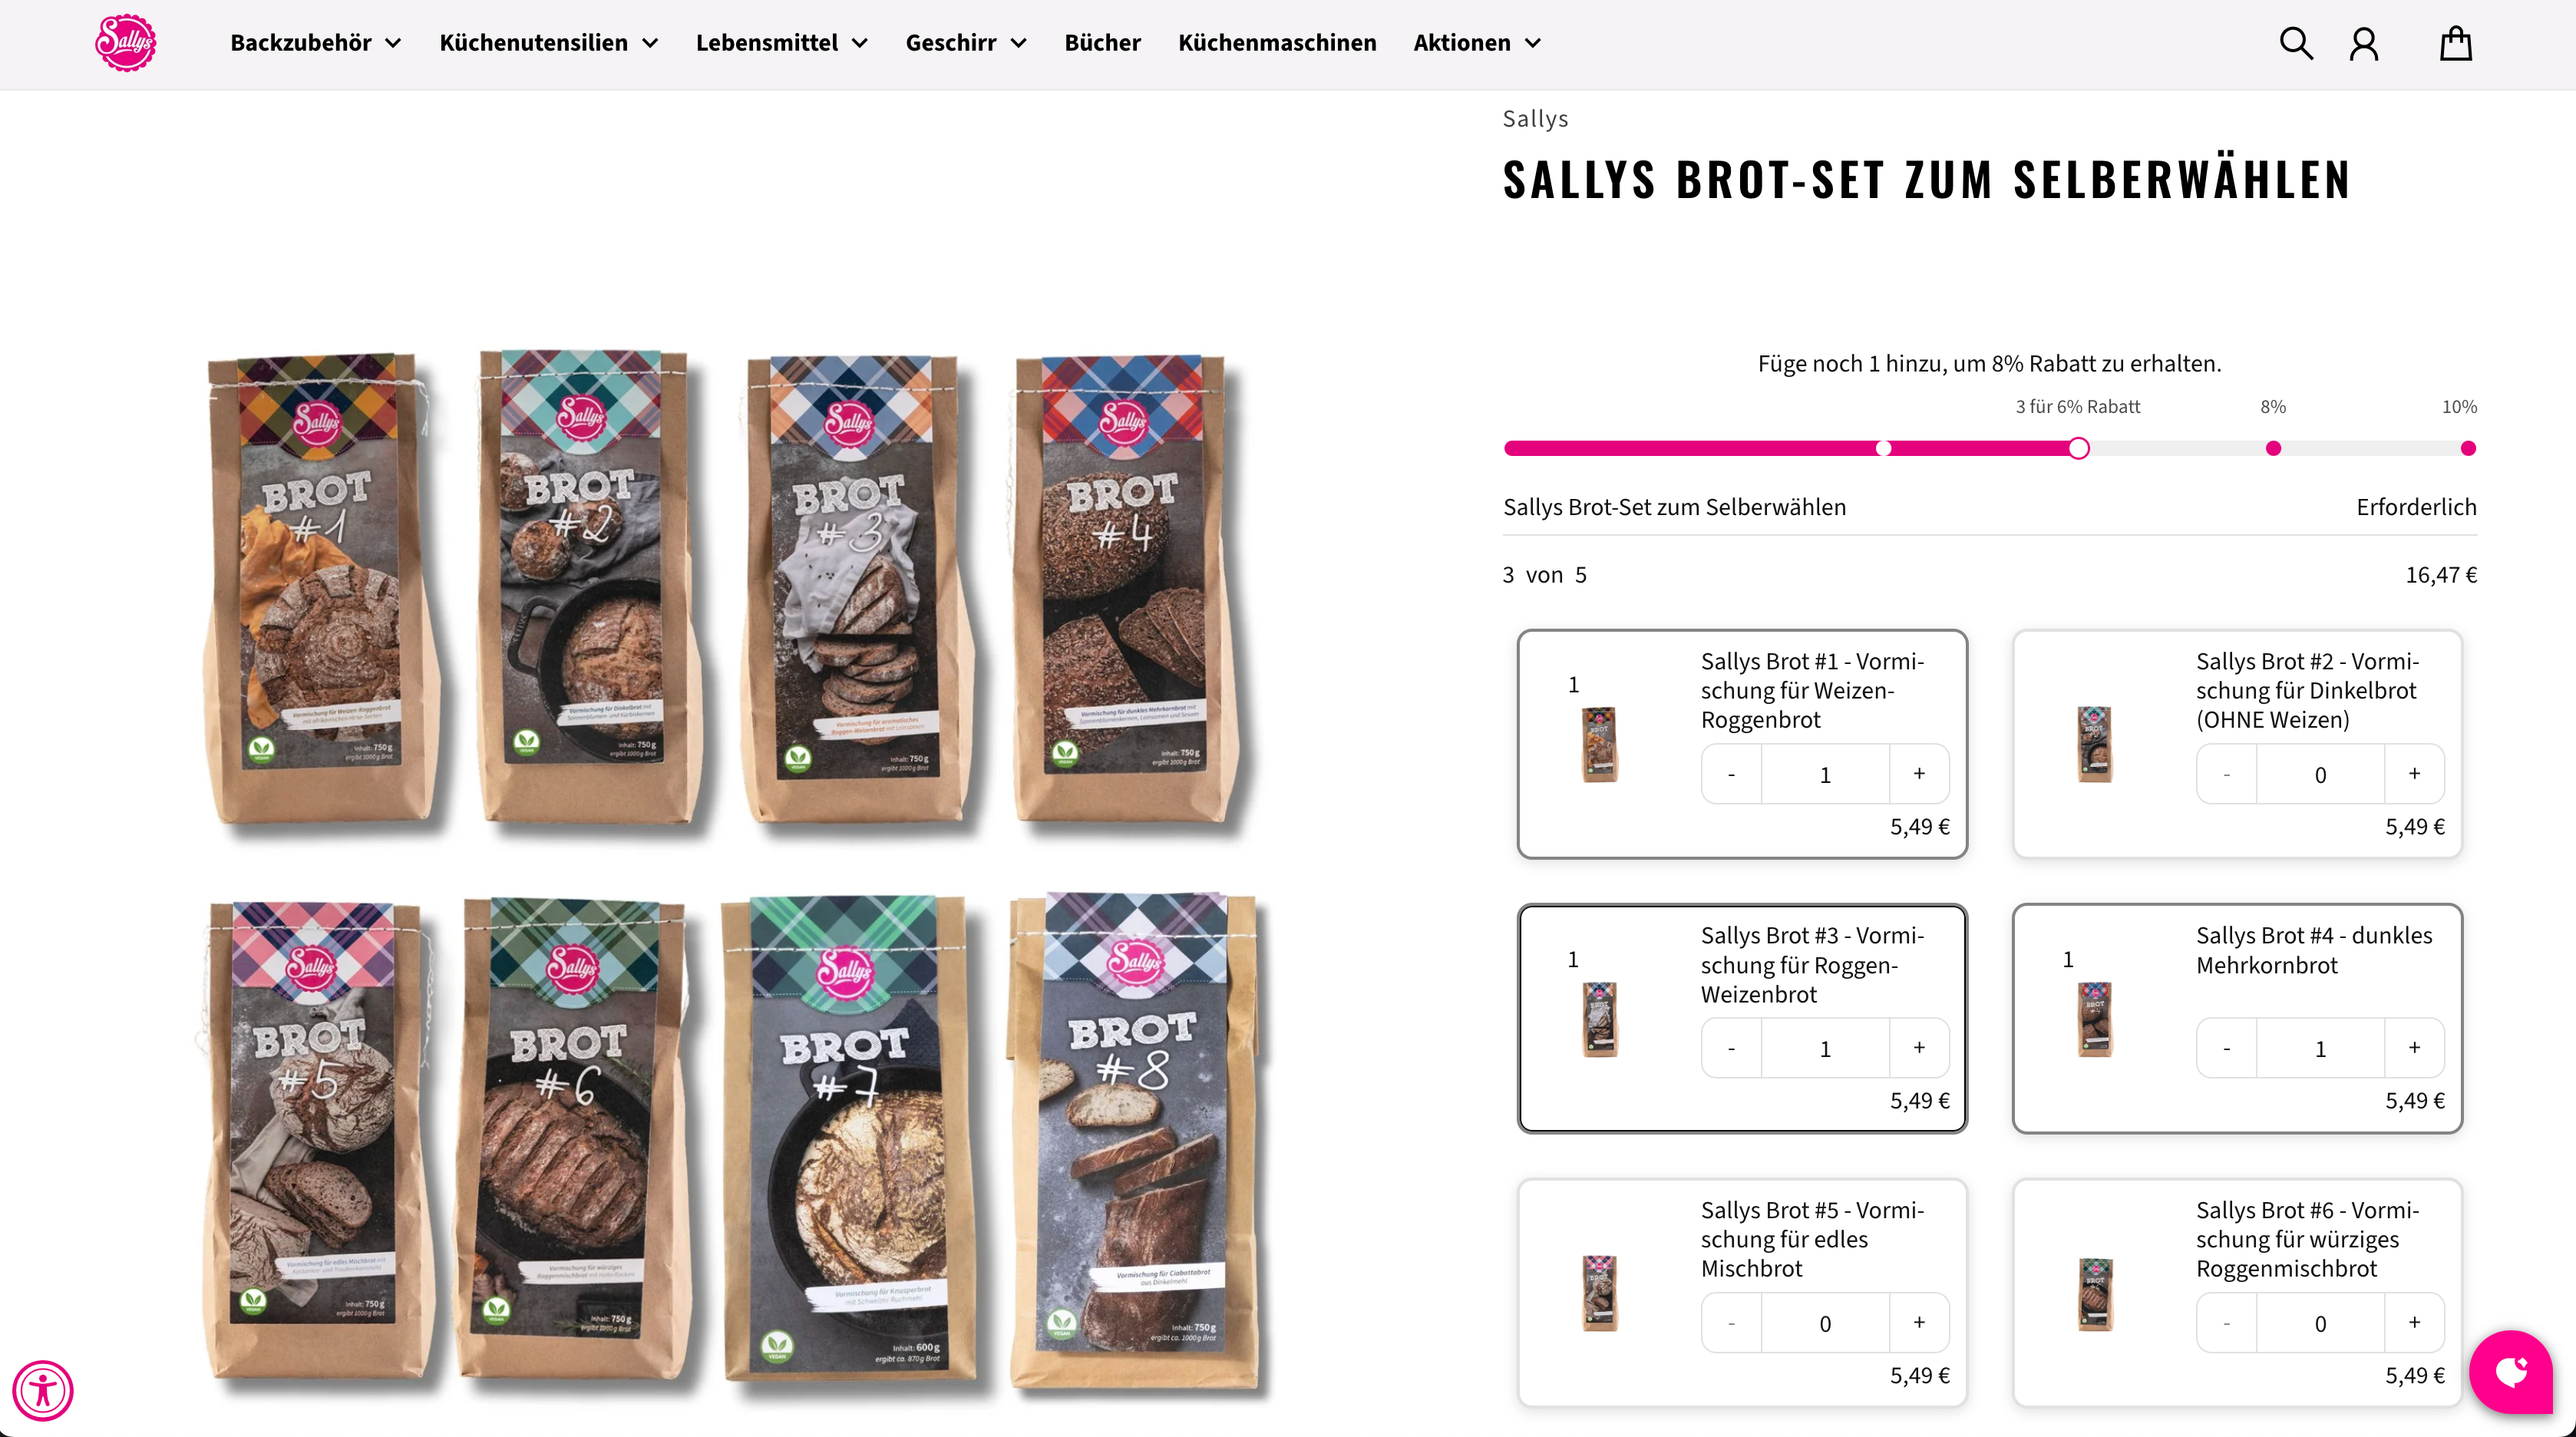This screenshot has width=2576, height=1437.
Task: Go to Sallys logo homepage
Action: 125,43
